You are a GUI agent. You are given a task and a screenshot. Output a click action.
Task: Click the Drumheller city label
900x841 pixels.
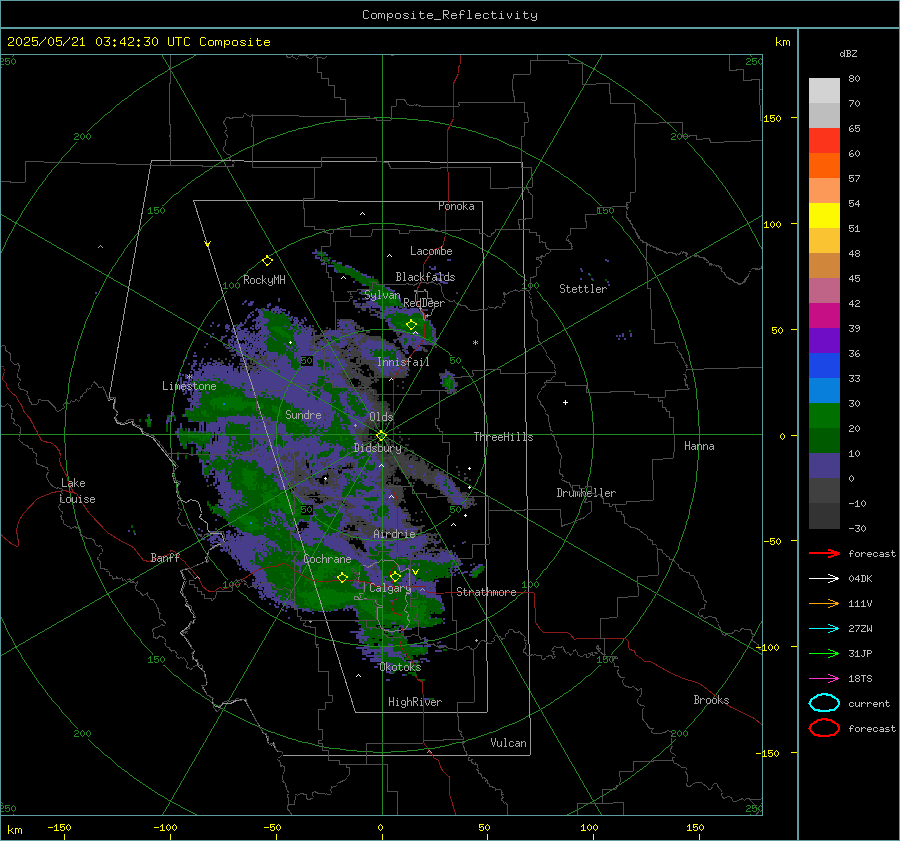coord(586,493)
